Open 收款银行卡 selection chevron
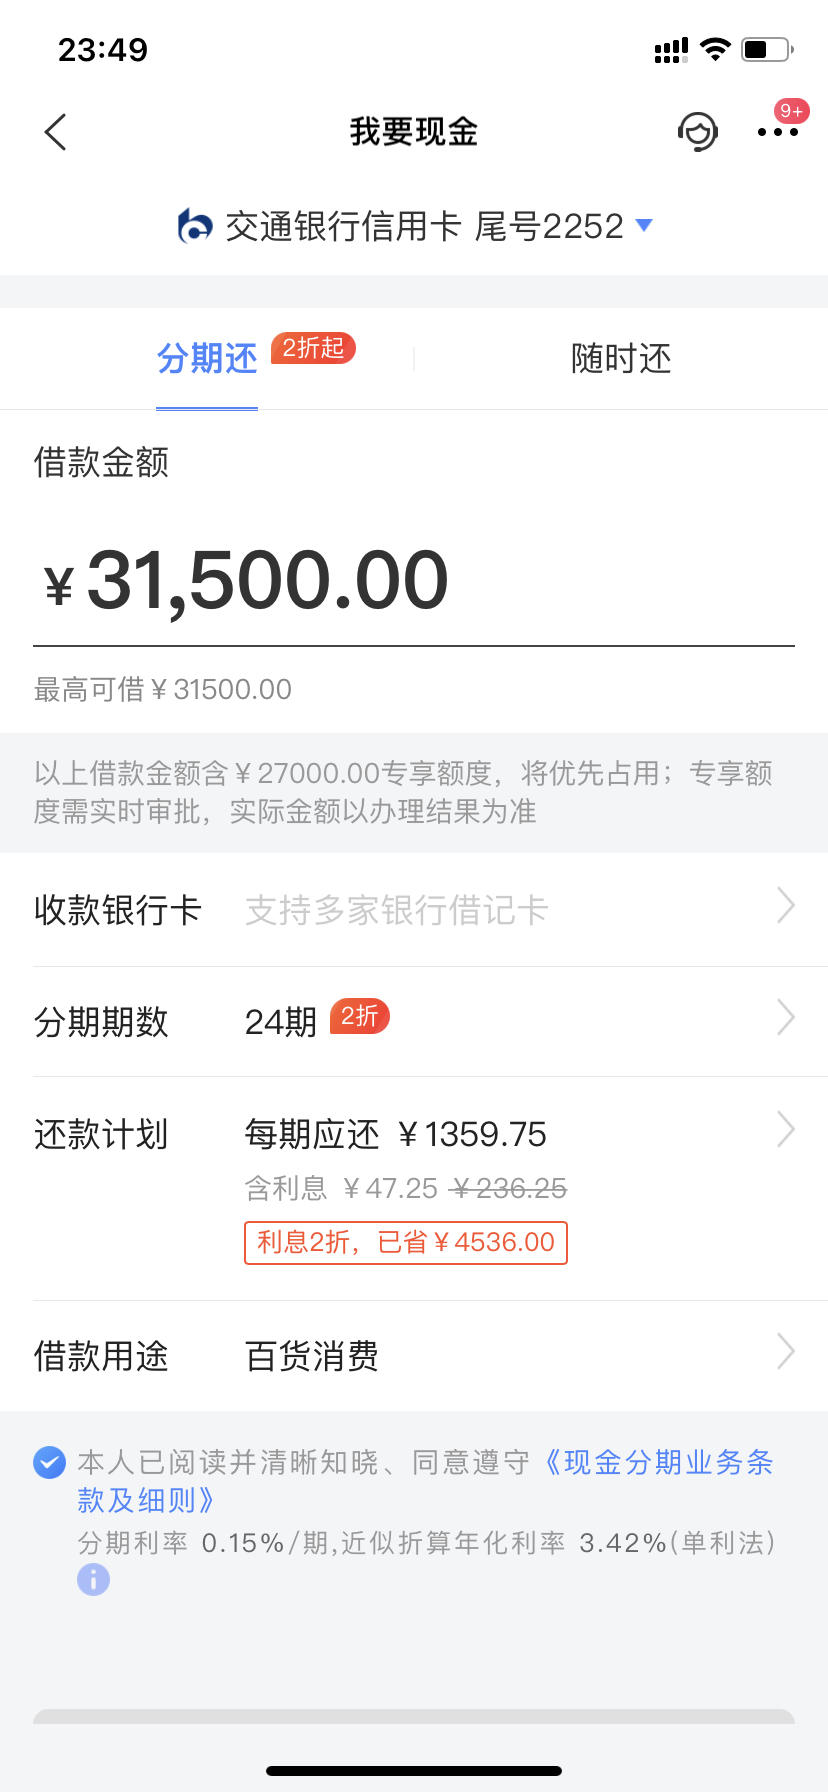The height and width of the screenshot is (1792, 828). click(786, 906)
